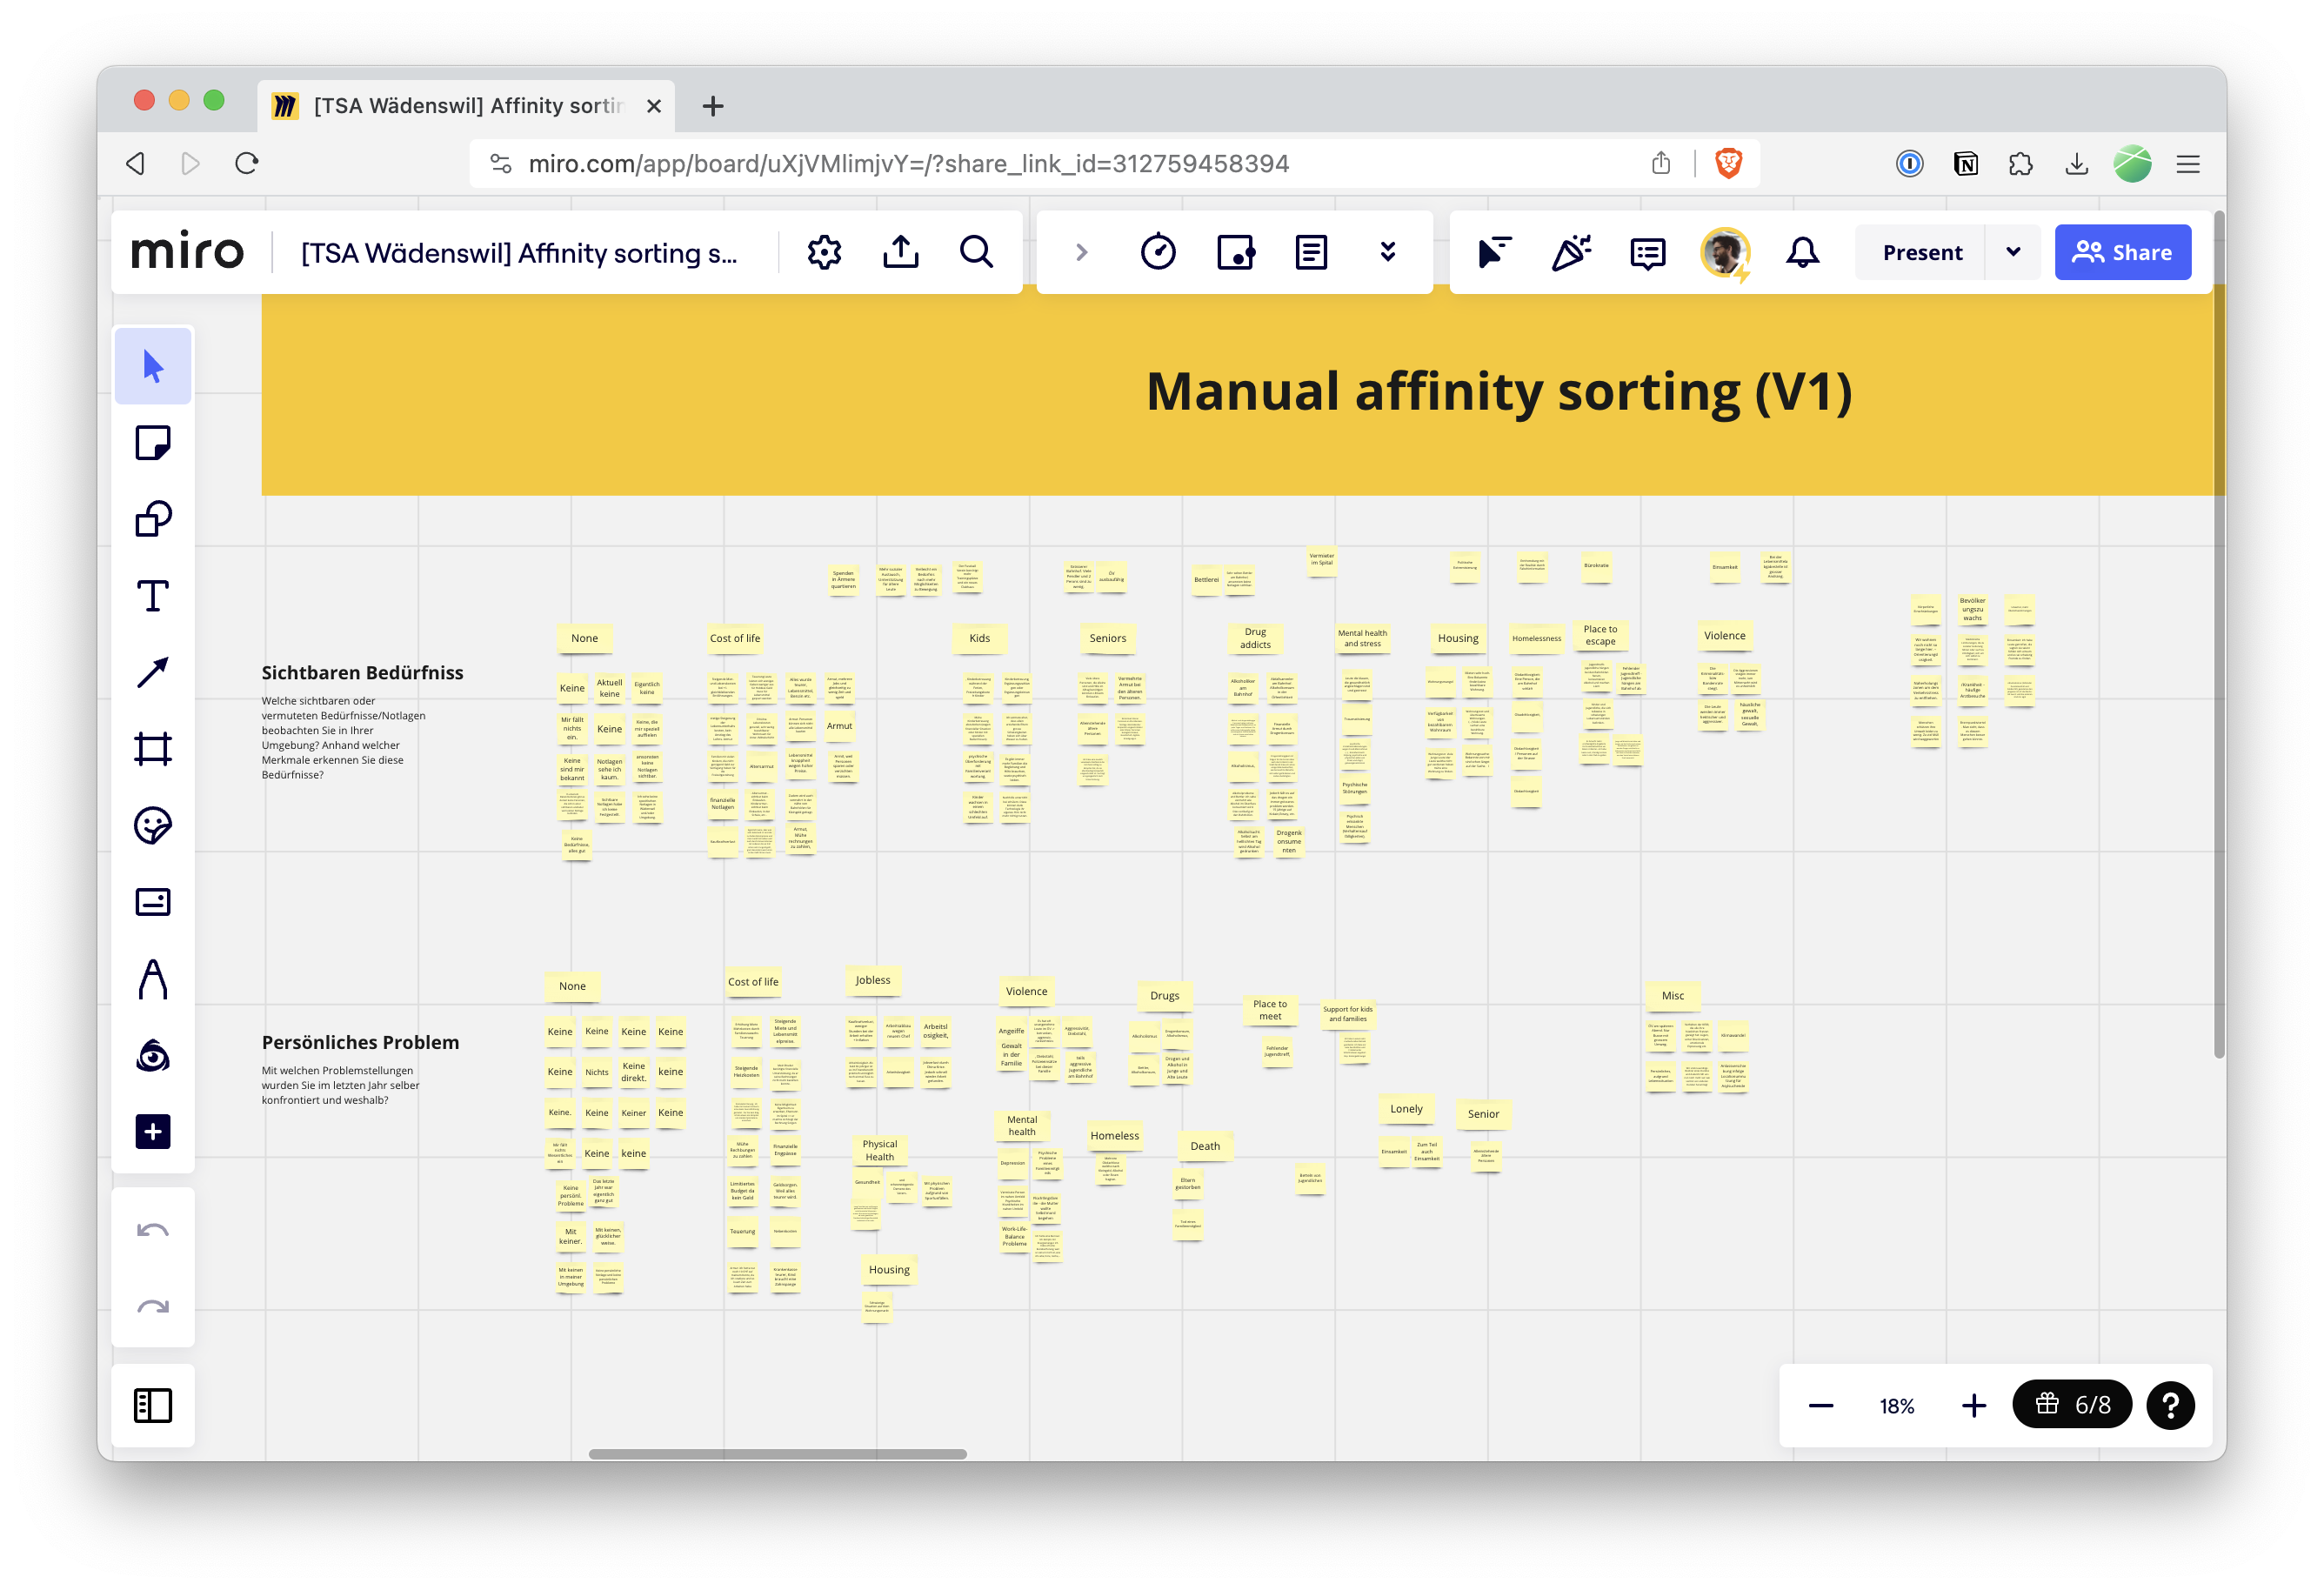Open the notes panel
2324x1590 pixels.
(x=1311, y=252)
